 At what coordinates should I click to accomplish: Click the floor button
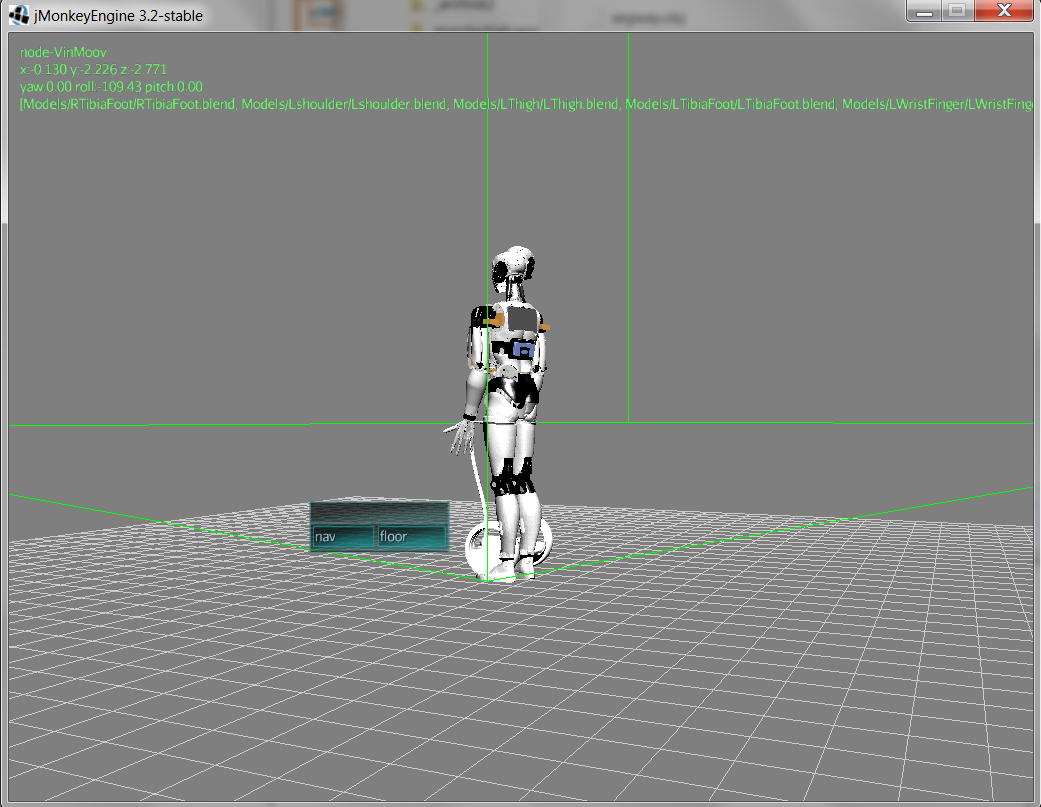(x=410, y=537)
